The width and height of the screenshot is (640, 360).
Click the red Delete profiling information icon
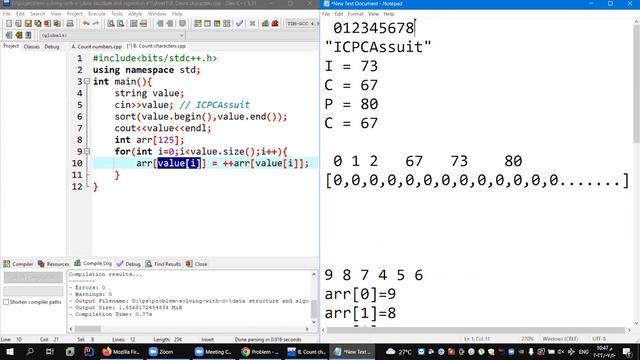275,24
